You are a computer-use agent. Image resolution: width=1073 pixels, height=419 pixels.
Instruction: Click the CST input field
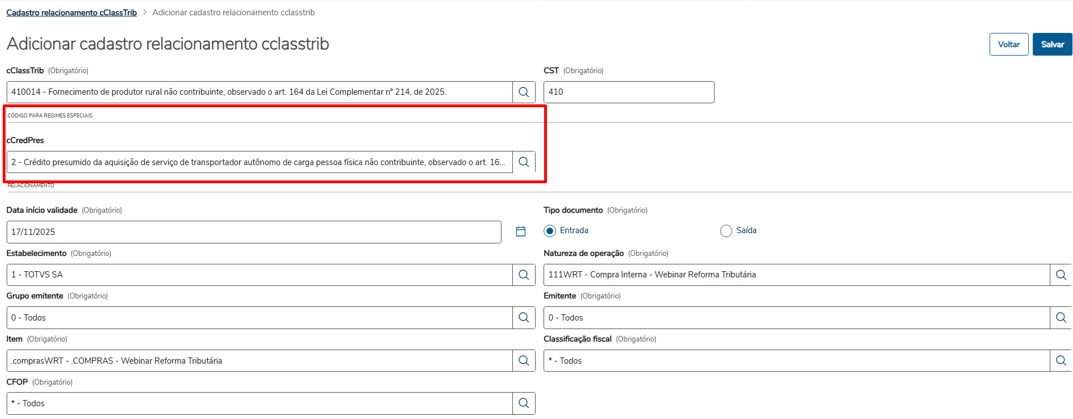[628, 92]
